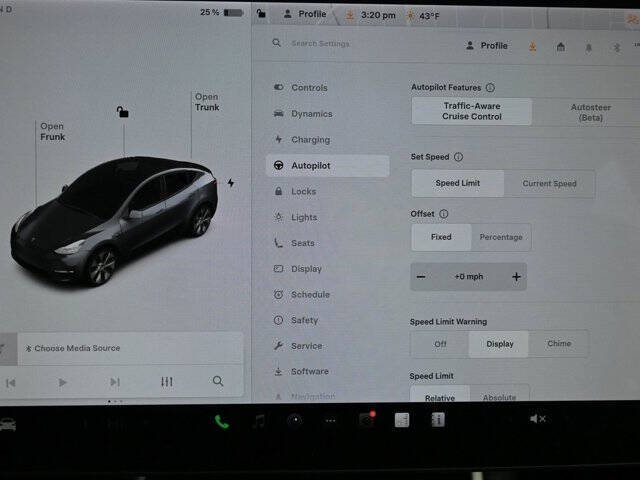Tap the three-dots more apps icon
Screen dimensions: 640x480
[330, 420]
